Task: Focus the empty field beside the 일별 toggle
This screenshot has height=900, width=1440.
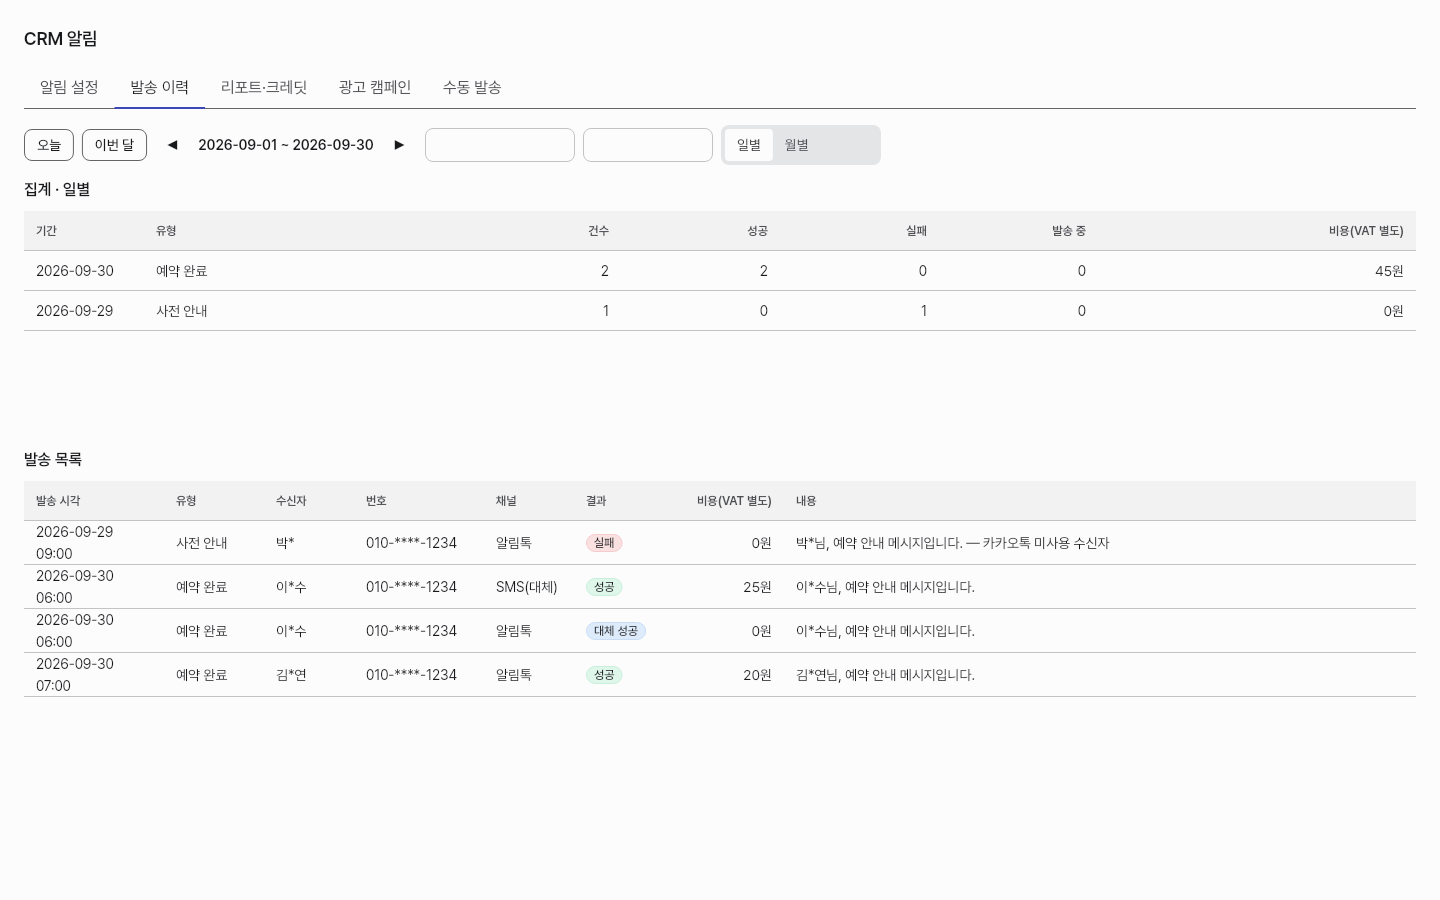Action: click(x=648, y=145)
